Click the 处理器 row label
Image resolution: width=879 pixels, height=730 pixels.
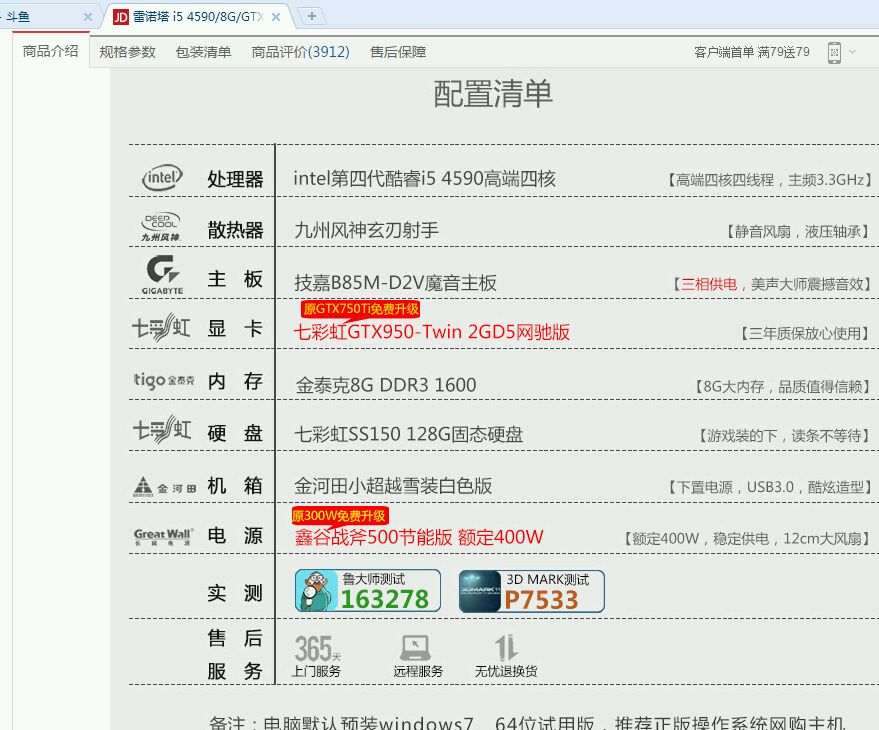tap(235, 179)
